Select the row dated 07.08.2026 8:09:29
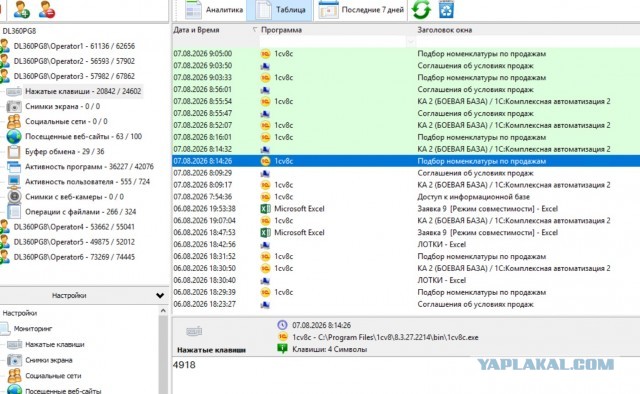The image size is (640, 394). [x=406, y=173]
